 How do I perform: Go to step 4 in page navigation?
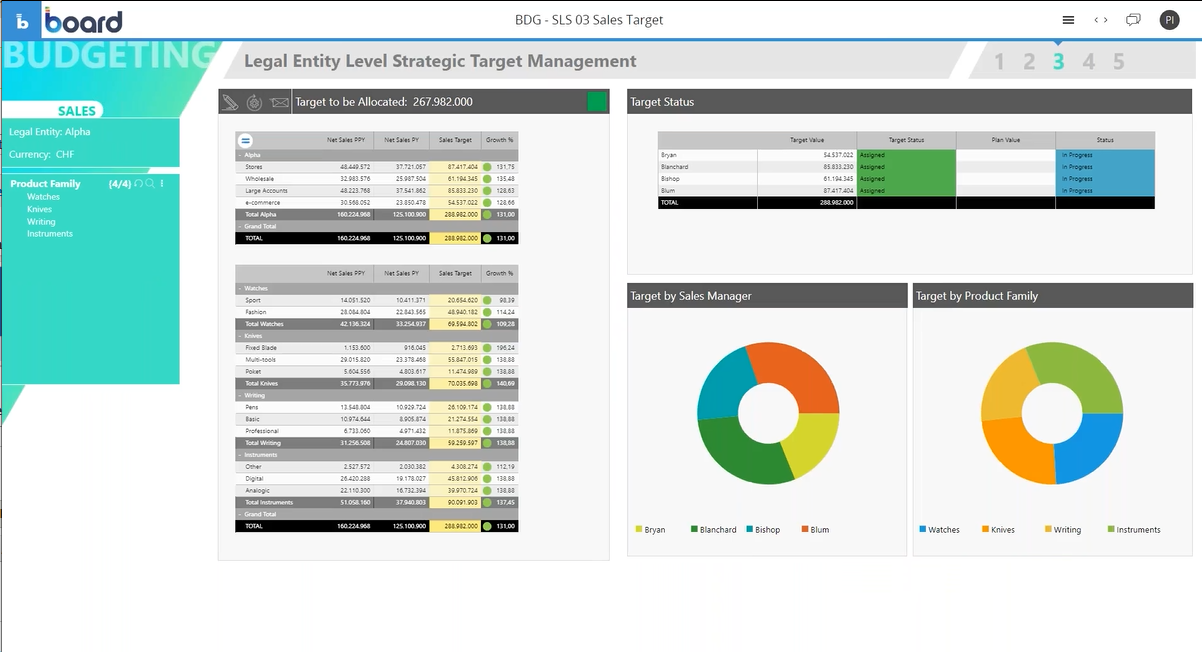1089,62
